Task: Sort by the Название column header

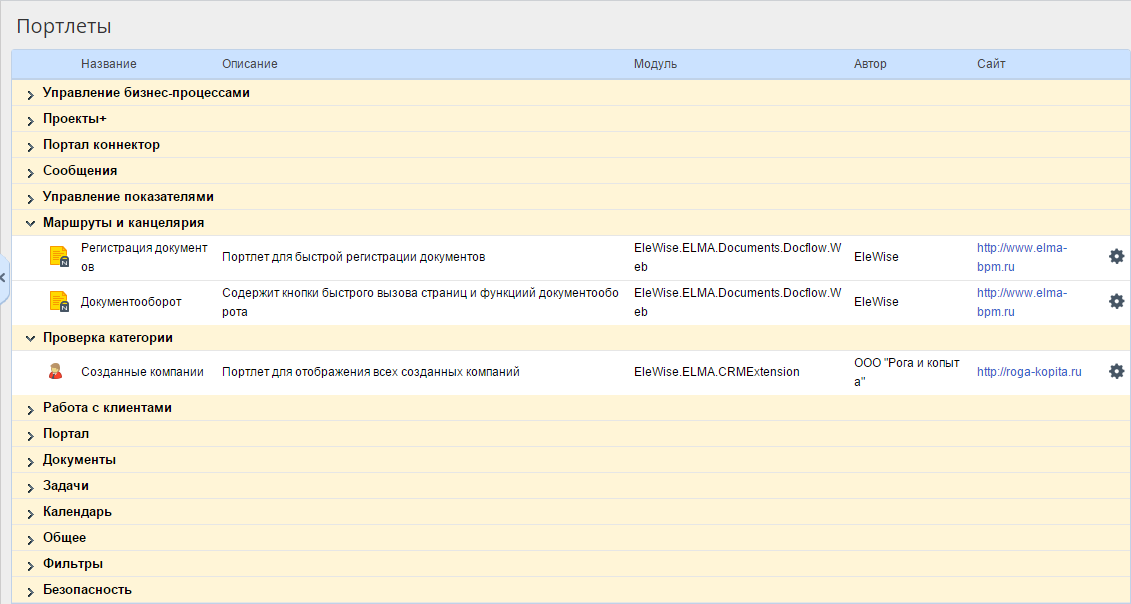Action: [x=109, y=64]
